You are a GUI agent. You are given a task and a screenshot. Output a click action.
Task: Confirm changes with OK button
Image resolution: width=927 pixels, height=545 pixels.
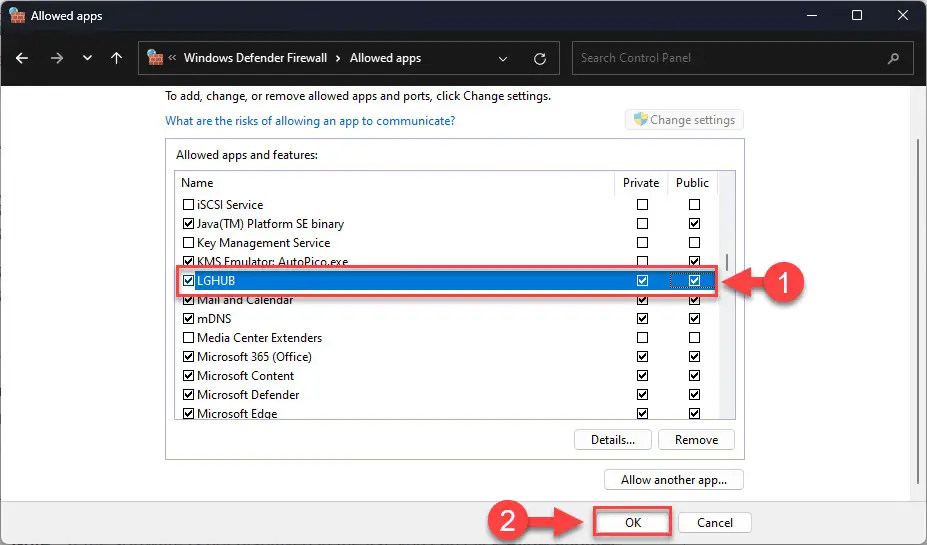(633, 523)
